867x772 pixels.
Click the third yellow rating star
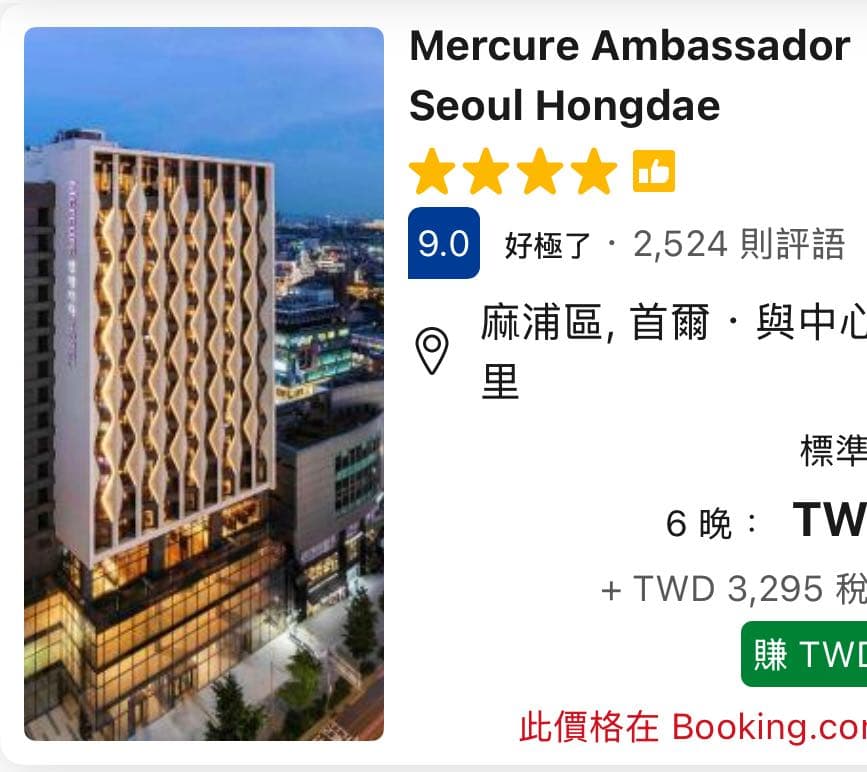(x=540, y=171)
